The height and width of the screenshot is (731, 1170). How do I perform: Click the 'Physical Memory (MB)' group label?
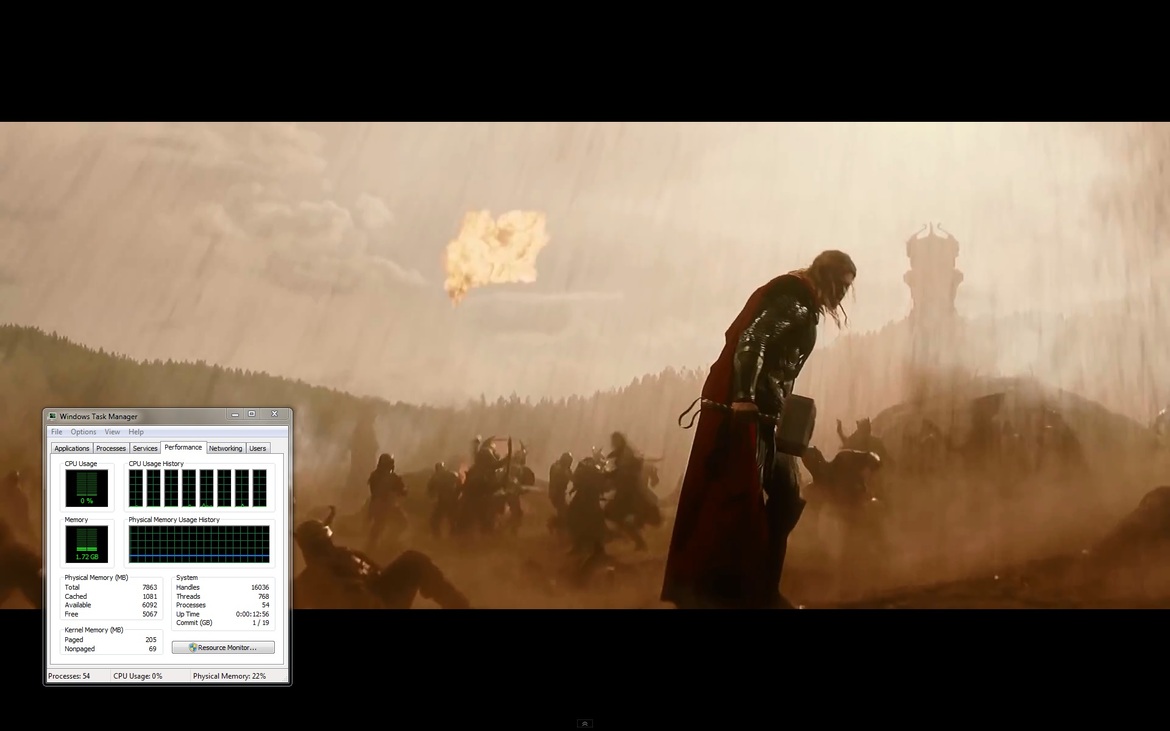[x=96, y=578]
